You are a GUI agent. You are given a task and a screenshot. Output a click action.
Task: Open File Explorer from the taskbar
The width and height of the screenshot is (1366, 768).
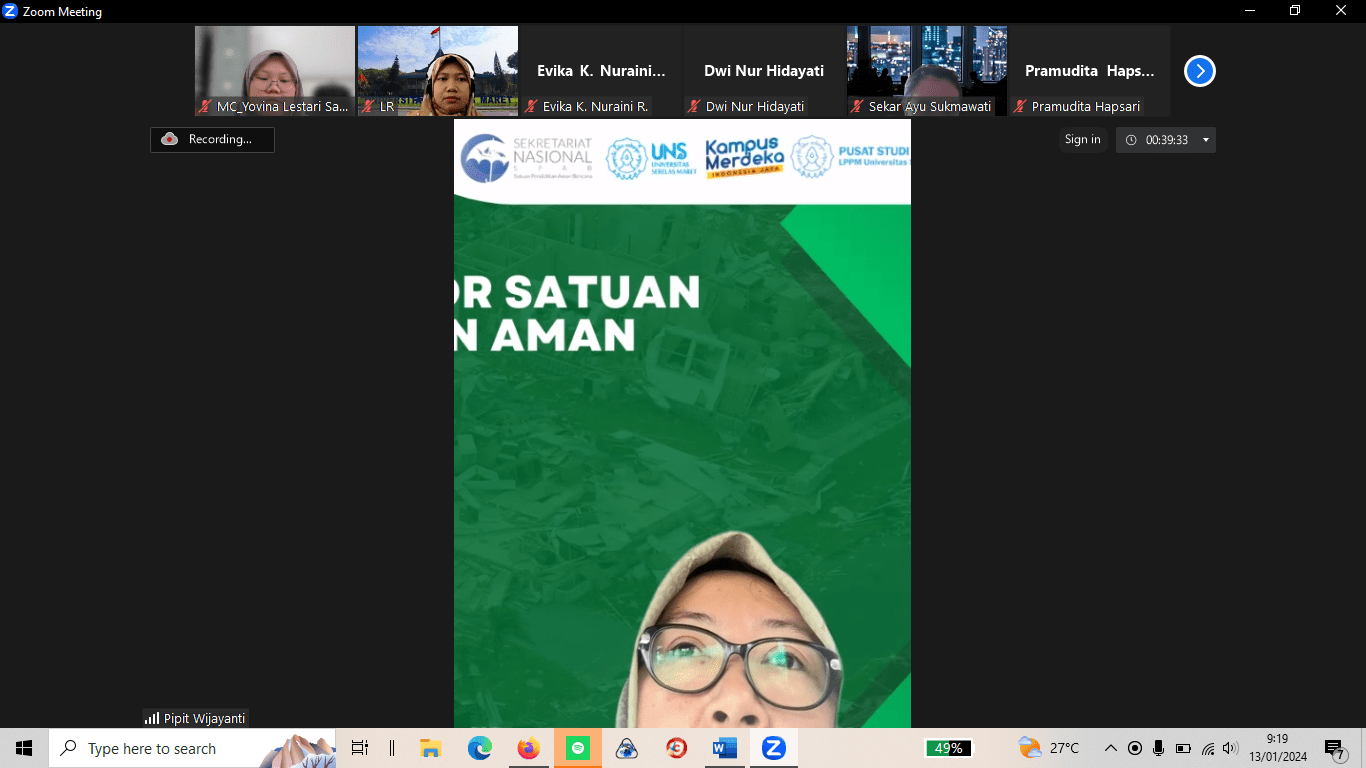click(x=431, y=748)
